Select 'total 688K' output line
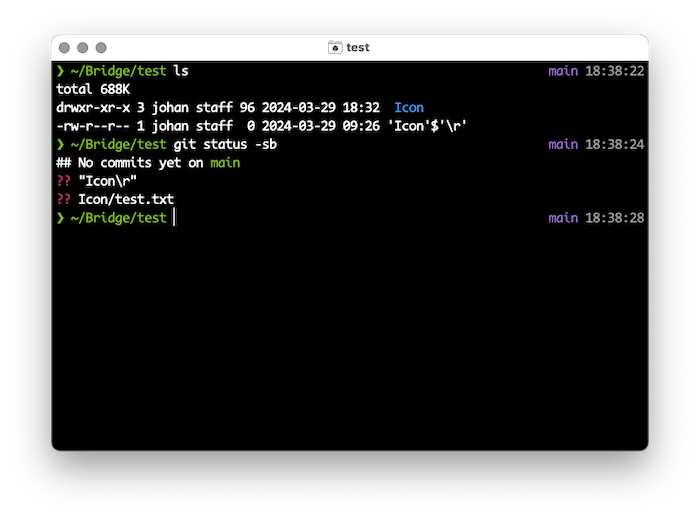700x519 pixels. (x=93, y=89)
